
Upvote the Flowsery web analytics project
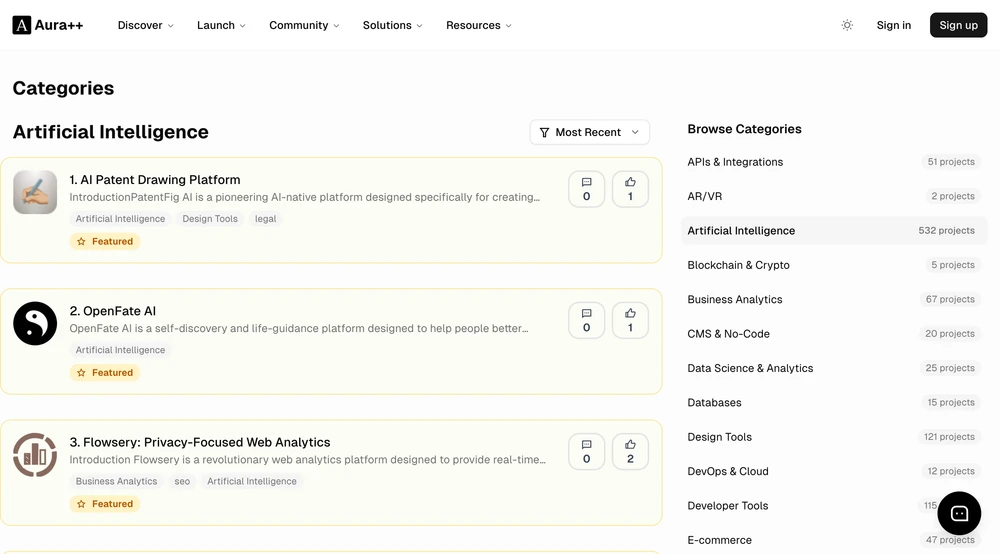(630, 451)
